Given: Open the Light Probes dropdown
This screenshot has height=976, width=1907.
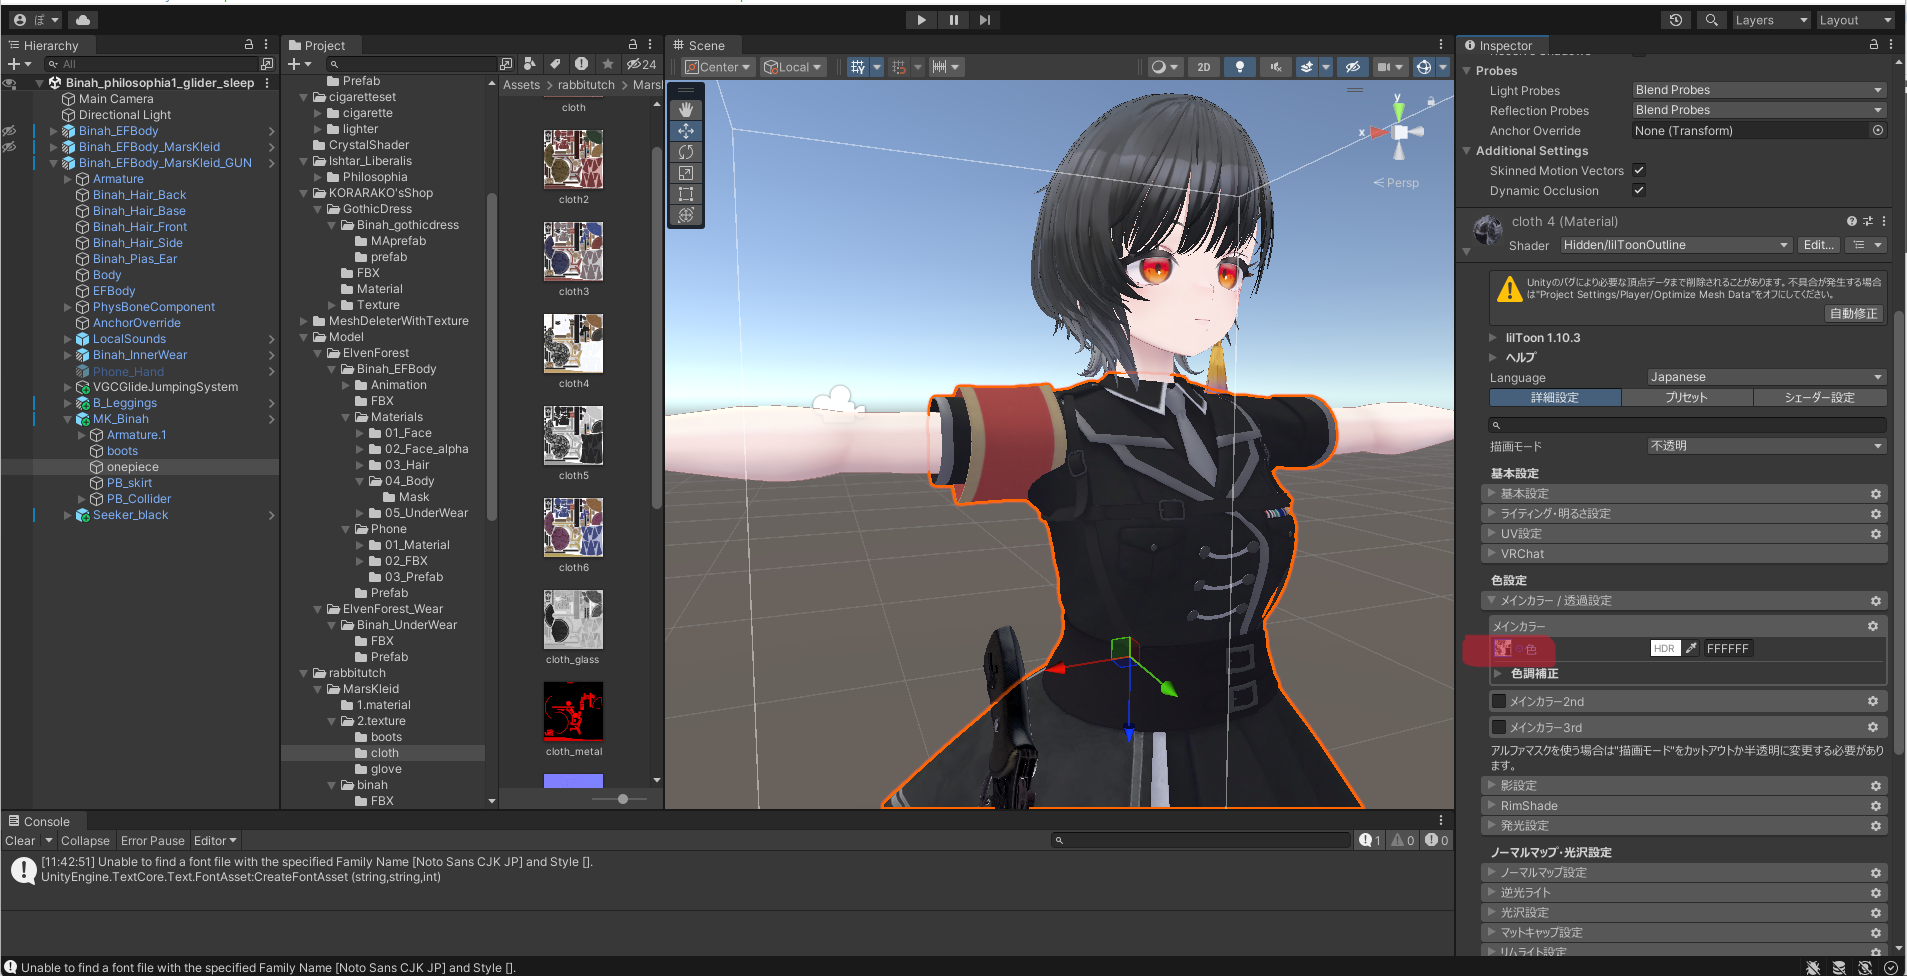Looking at the screenshot, I should pyautogui.click(x=1759, y=90).
